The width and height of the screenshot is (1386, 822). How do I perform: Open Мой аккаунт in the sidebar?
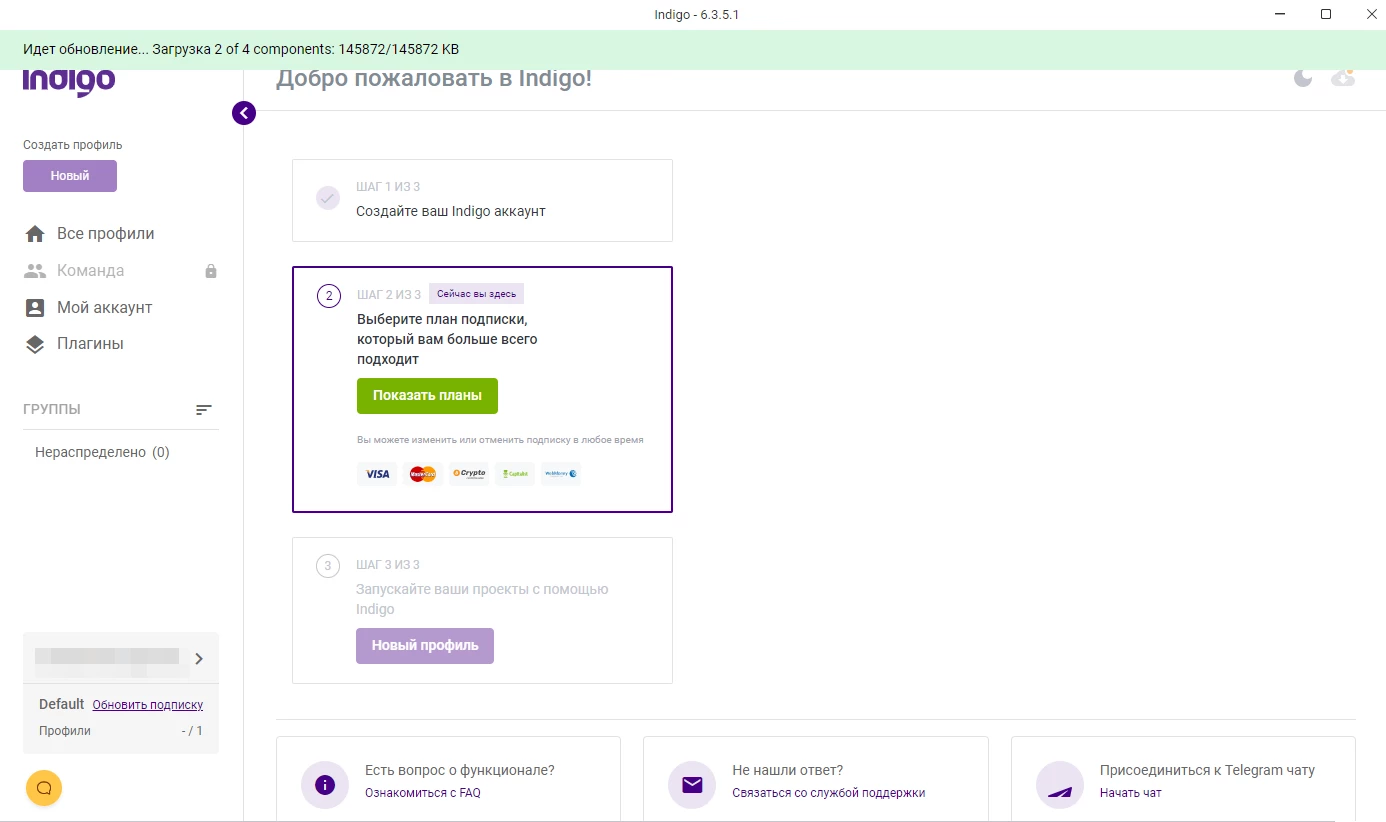point(104,307)
